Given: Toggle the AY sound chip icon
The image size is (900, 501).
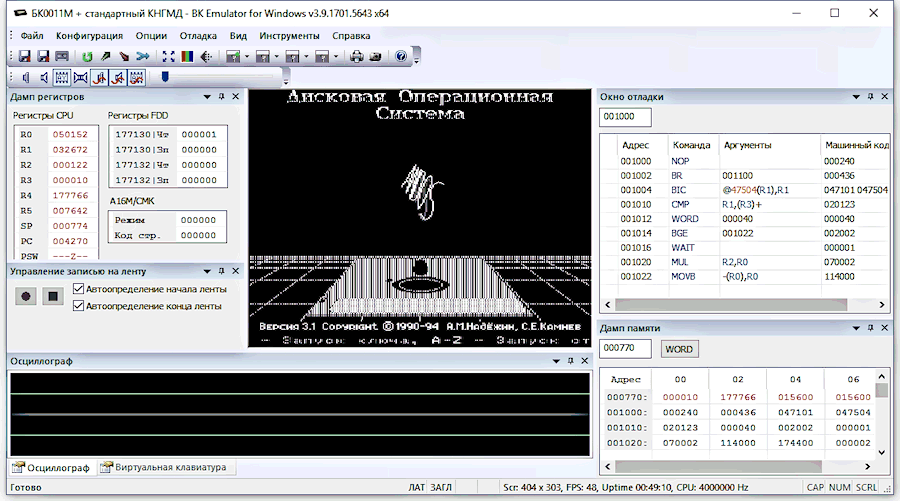Looking at the screenshot, I should click(62, 77).
